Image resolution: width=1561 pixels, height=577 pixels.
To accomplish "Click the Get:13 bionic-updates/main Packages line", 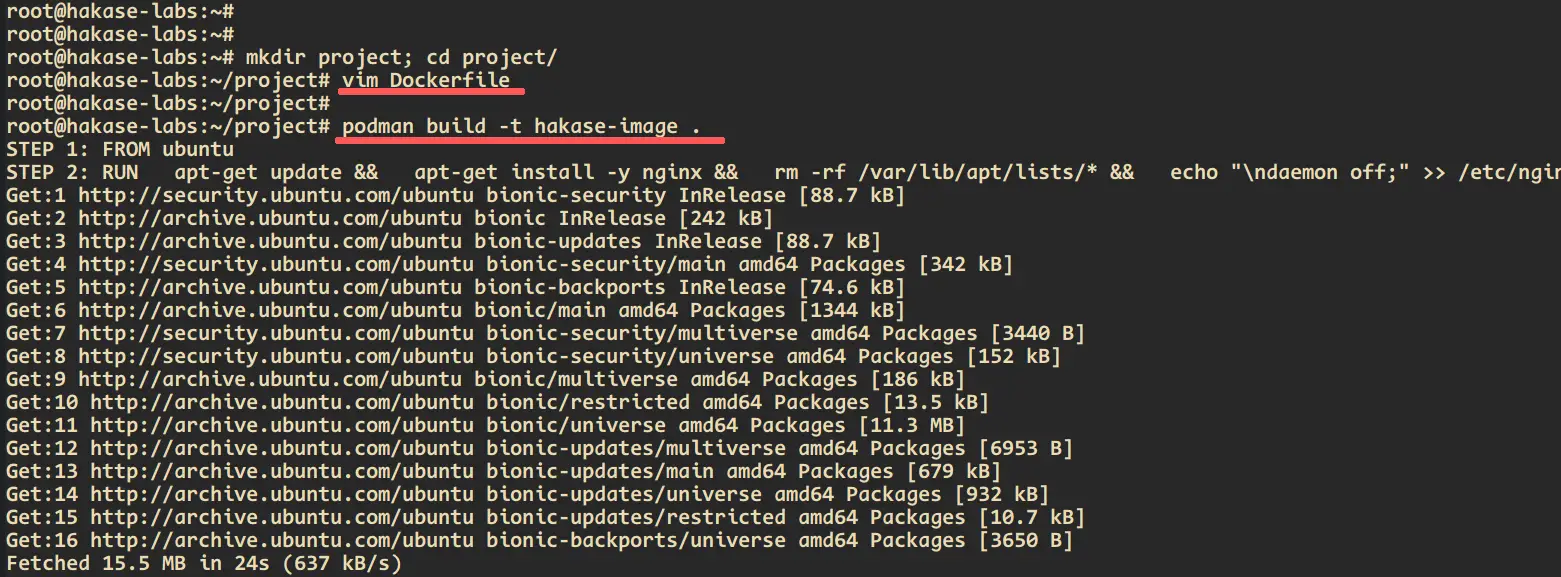I will tap(503, 472).
